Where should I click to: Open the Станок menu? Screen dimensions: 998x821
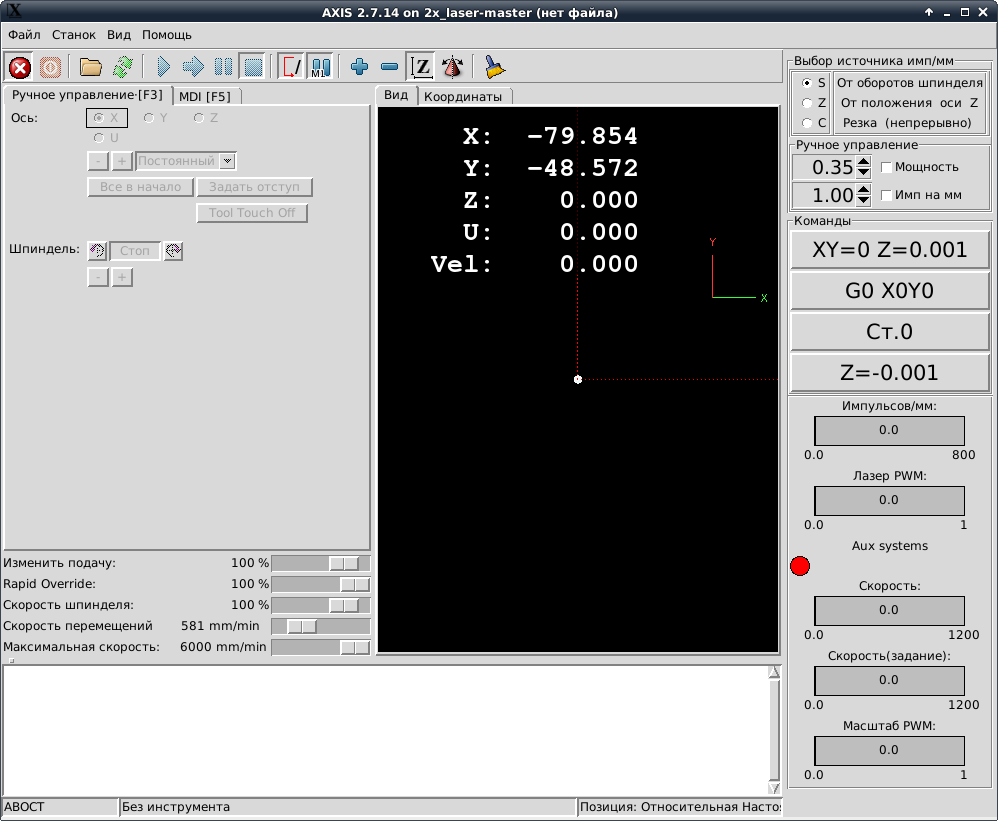click(x=74, y=35)
